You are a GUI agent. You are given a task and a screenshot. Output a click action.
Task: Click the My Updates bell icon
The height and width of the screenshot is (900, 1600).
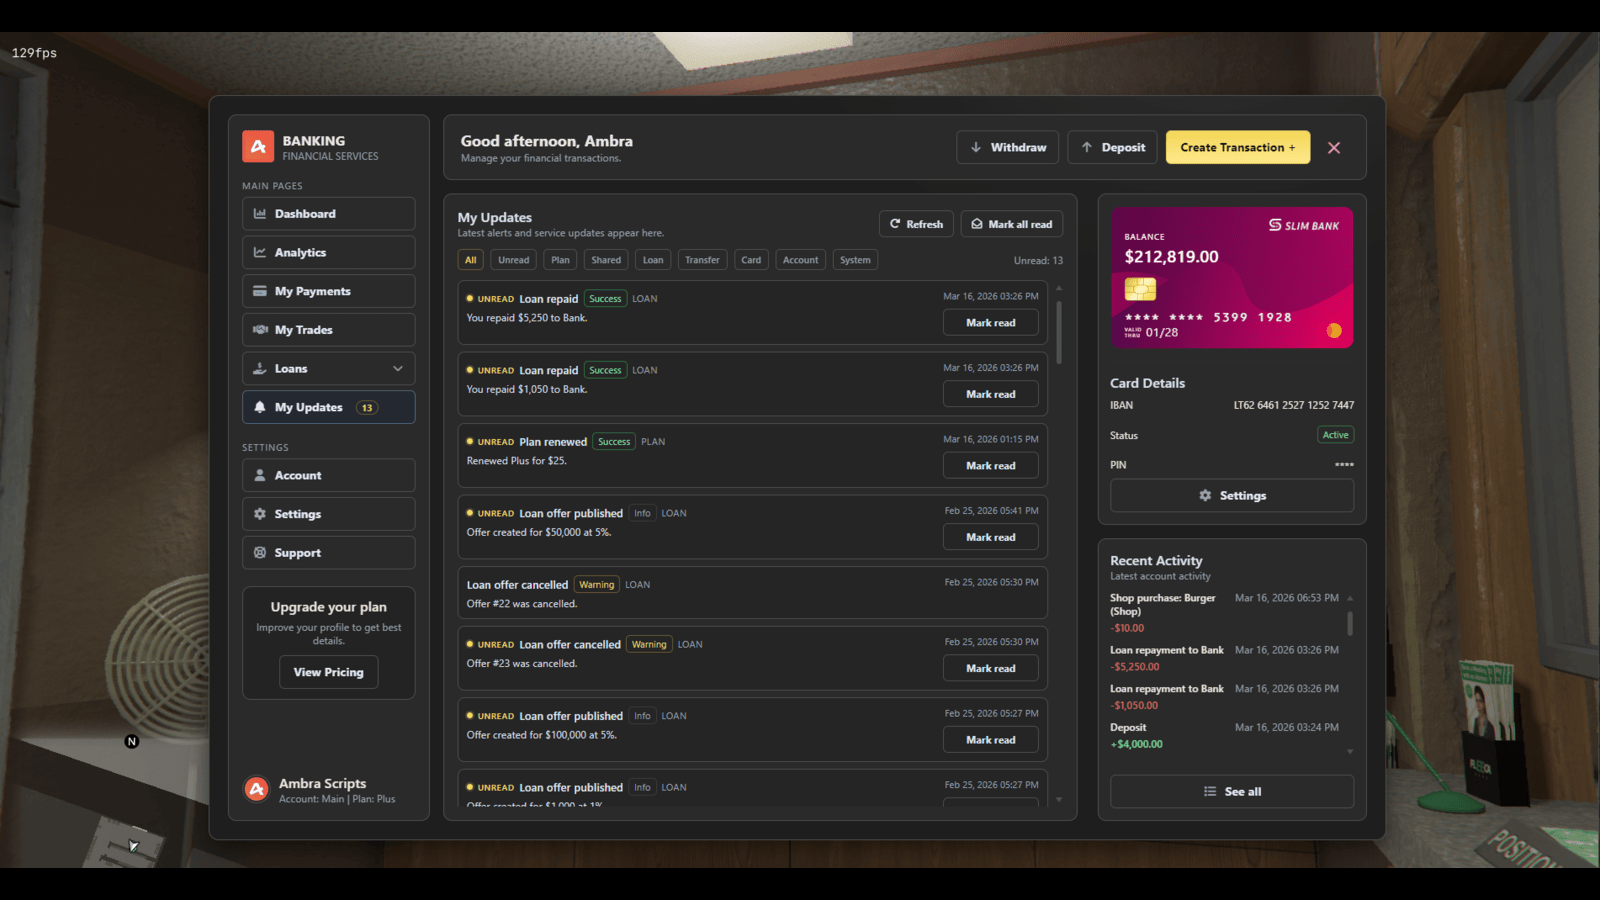coord(260,407)
